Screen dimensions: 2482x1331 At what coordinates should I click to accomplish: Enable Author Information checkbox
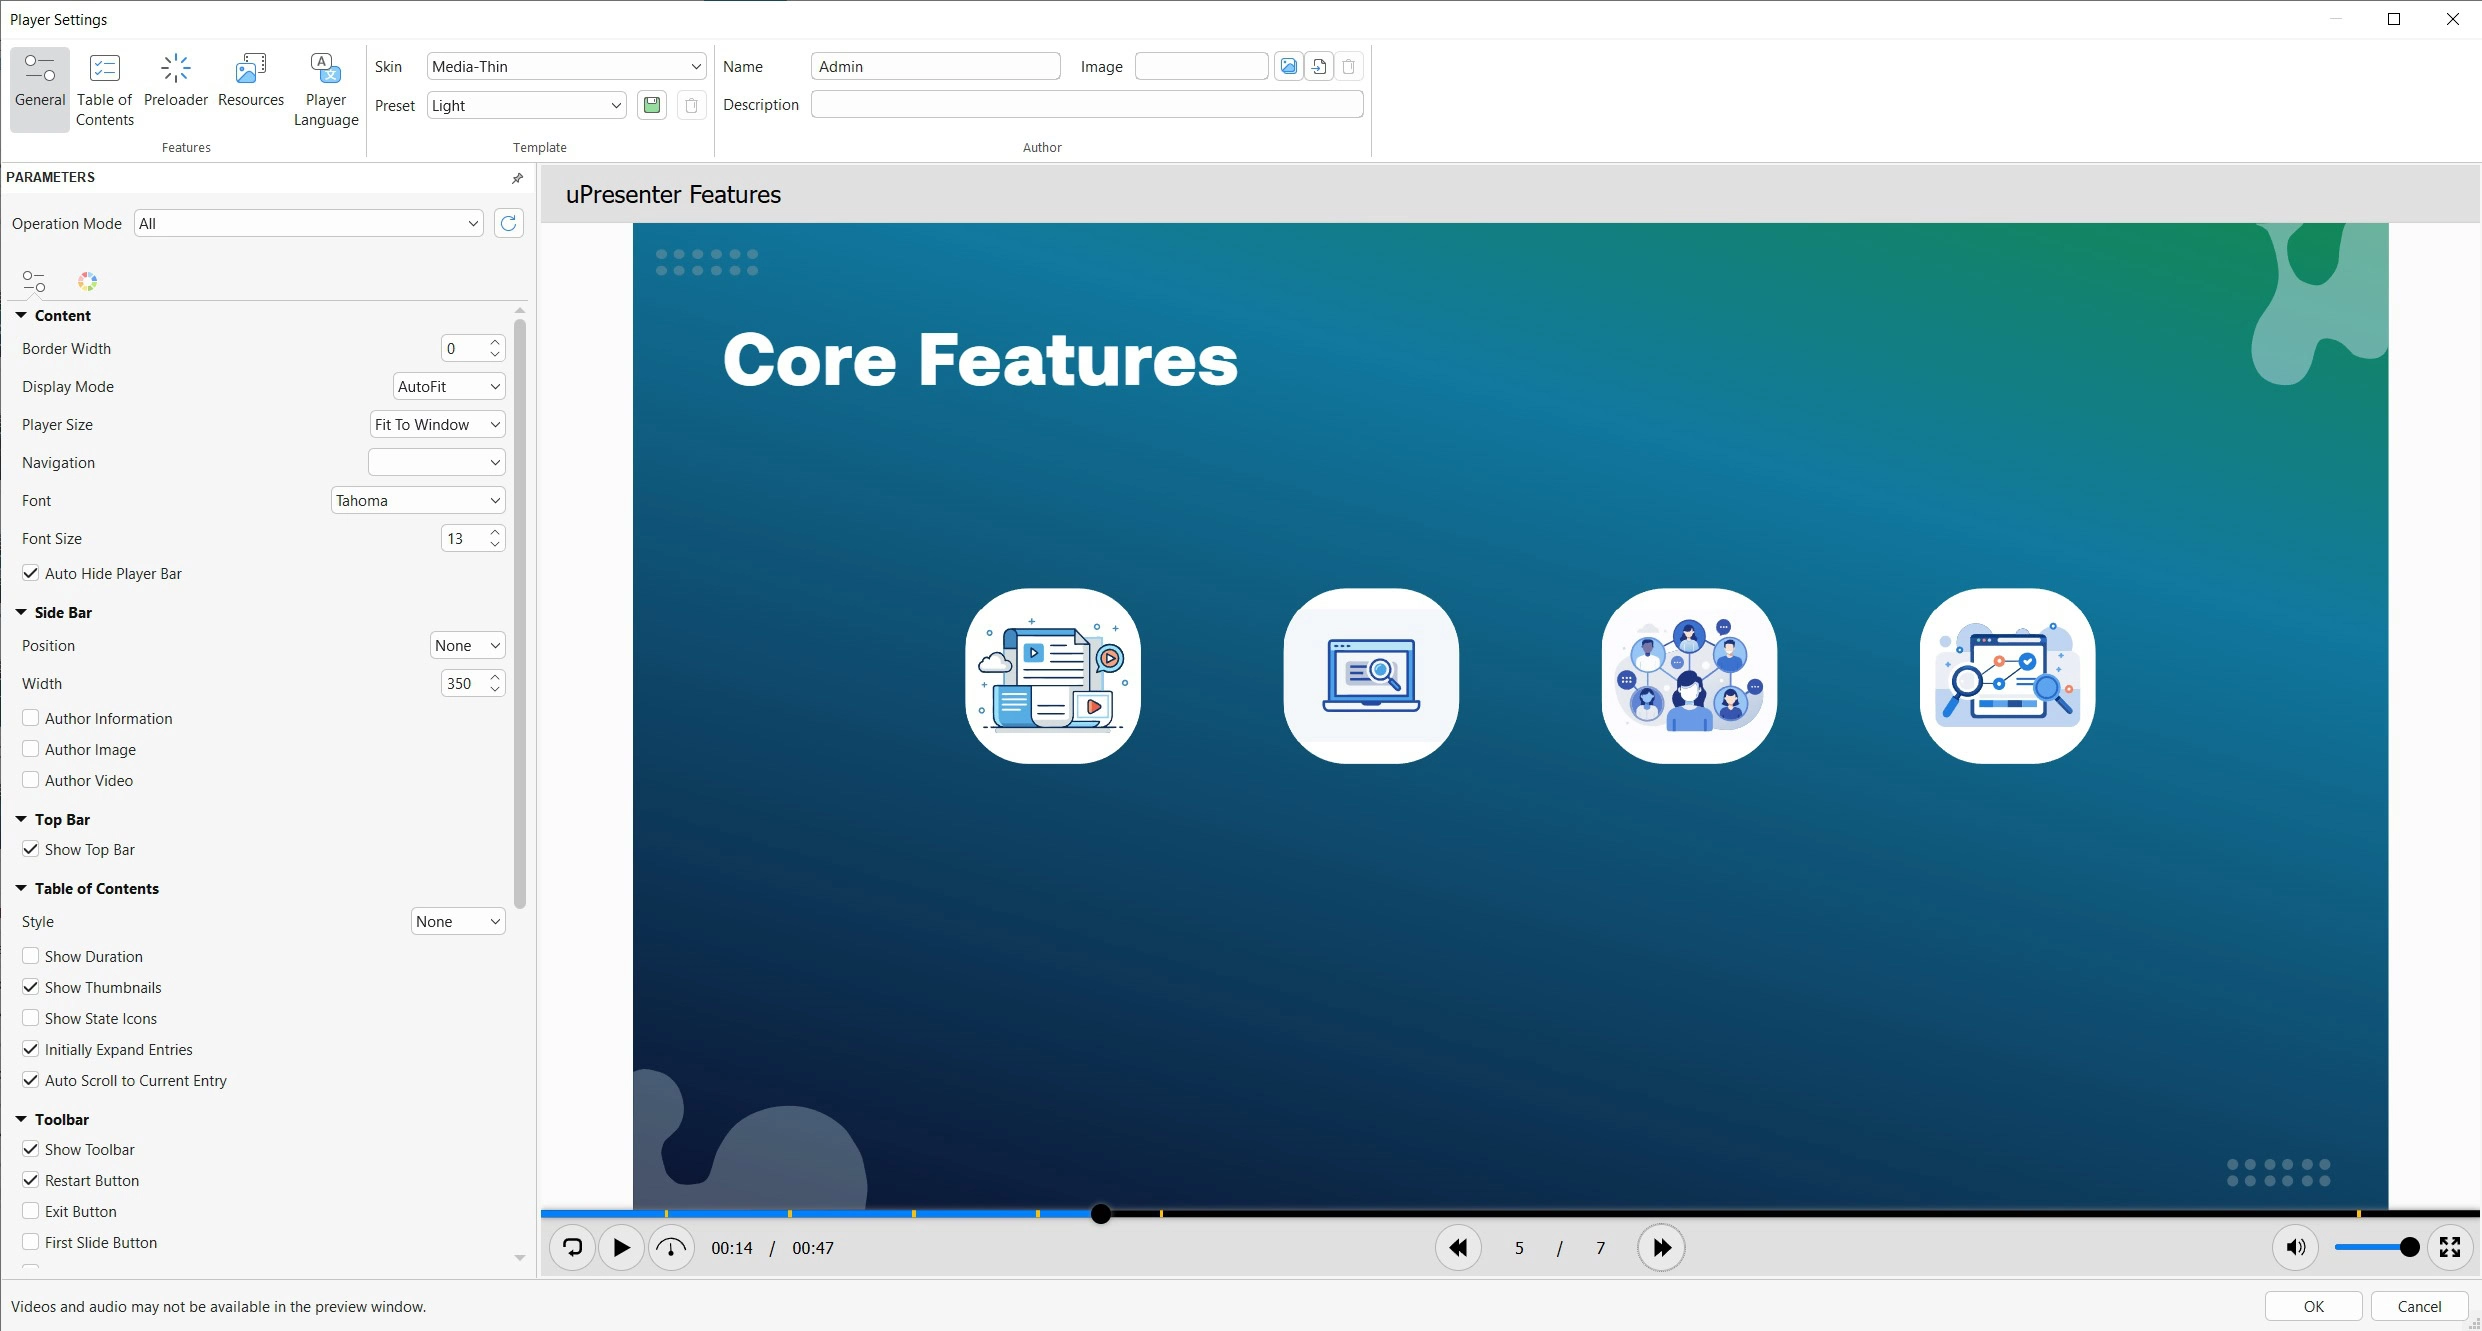[31, 718]
